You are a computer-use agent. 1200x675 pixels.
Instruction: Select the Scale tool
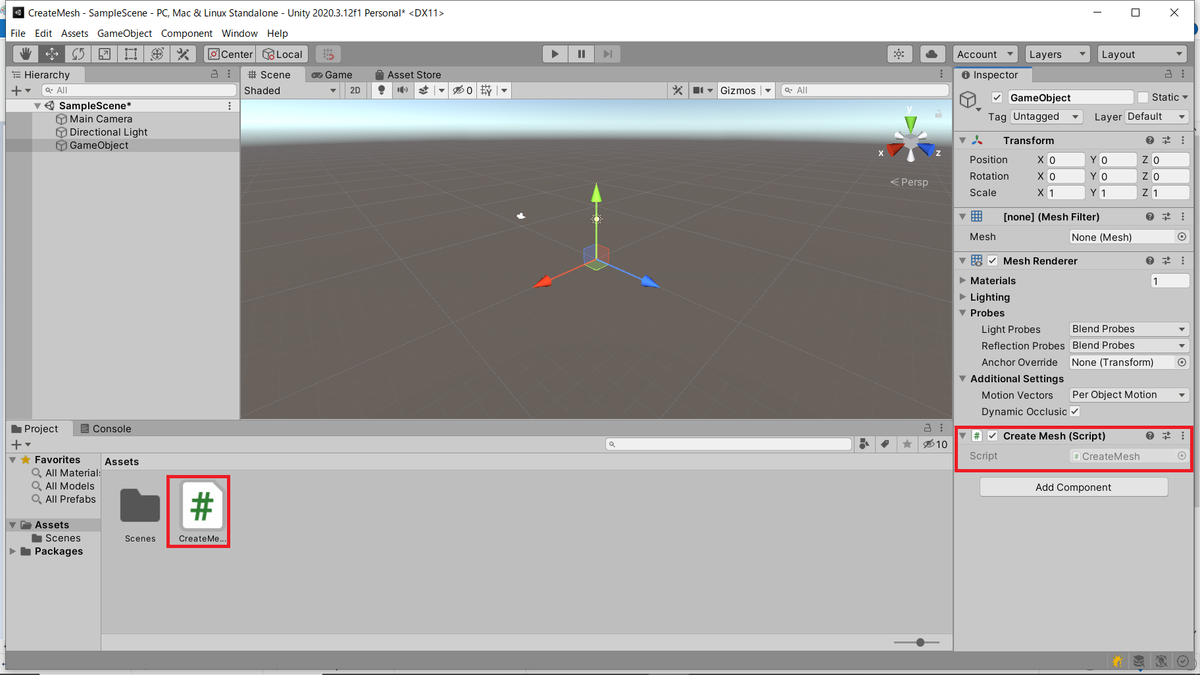104,54
